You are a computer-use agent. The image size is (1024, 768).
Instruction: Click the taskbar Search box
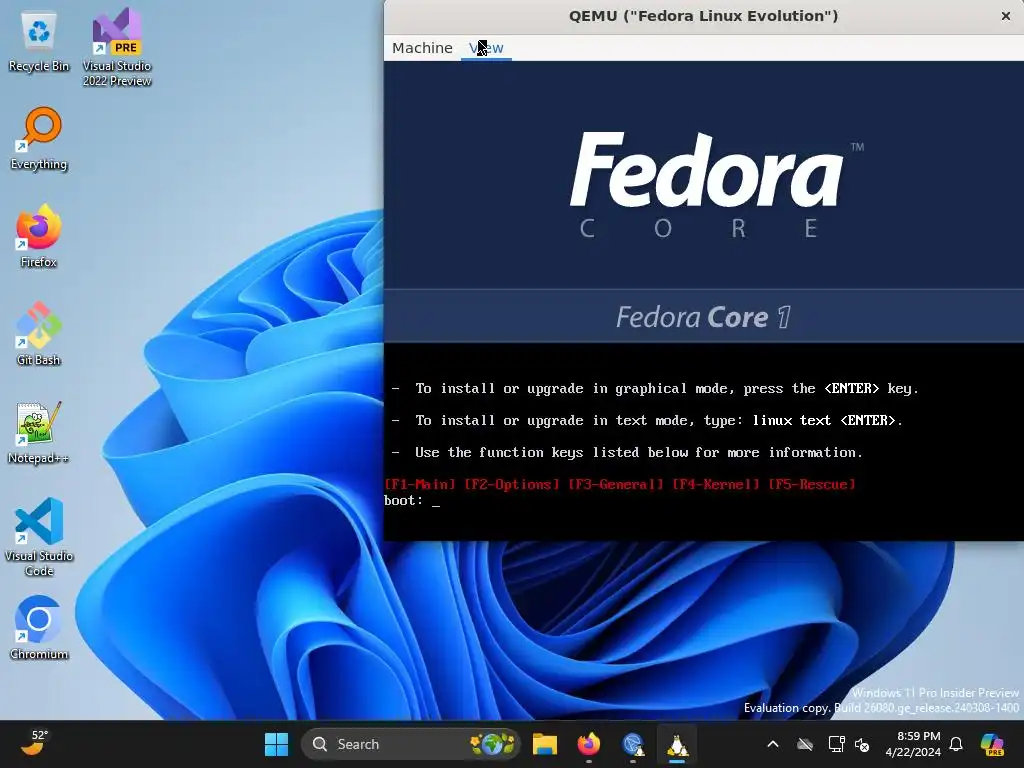tap(411, 744)
